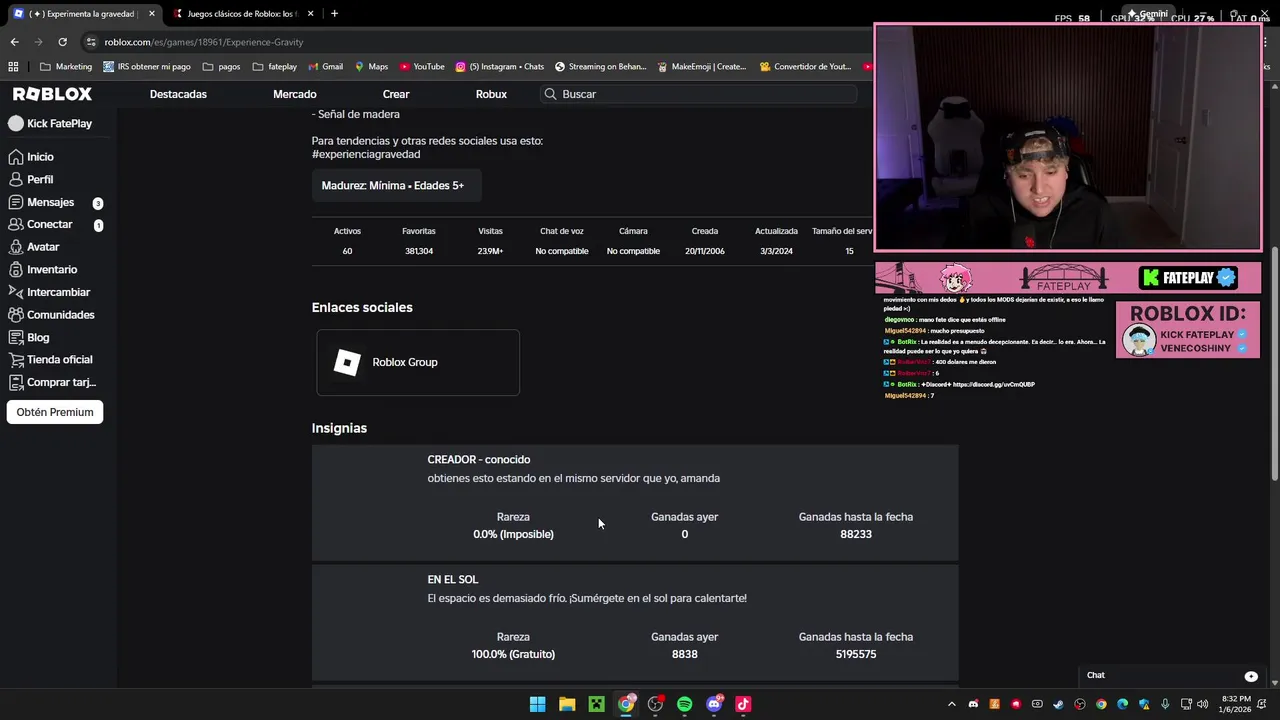This screenshot has width=1280, height=720.
Task: Open Avatar in the sidebar
Action: click(43, 247)
